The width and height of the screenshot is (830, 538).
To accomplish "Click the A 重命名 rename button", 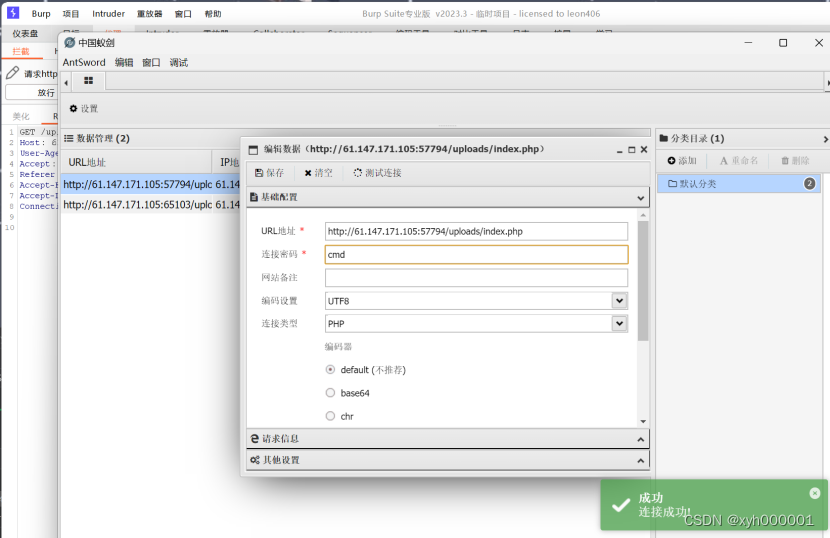I will (739, 160).
